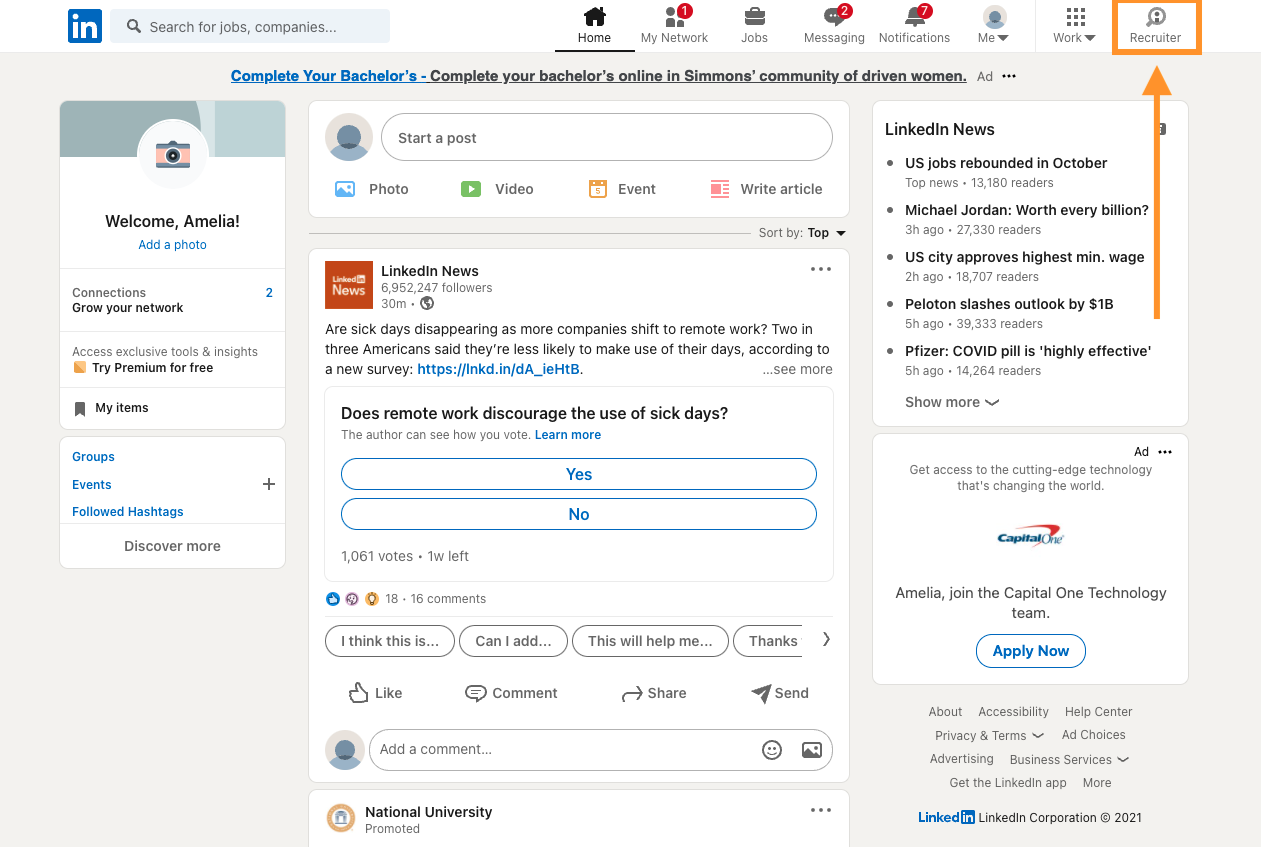The height and width of the screenshot is (847, 1261).
Task: Open 16 comments link
Action: coord(448,599)
